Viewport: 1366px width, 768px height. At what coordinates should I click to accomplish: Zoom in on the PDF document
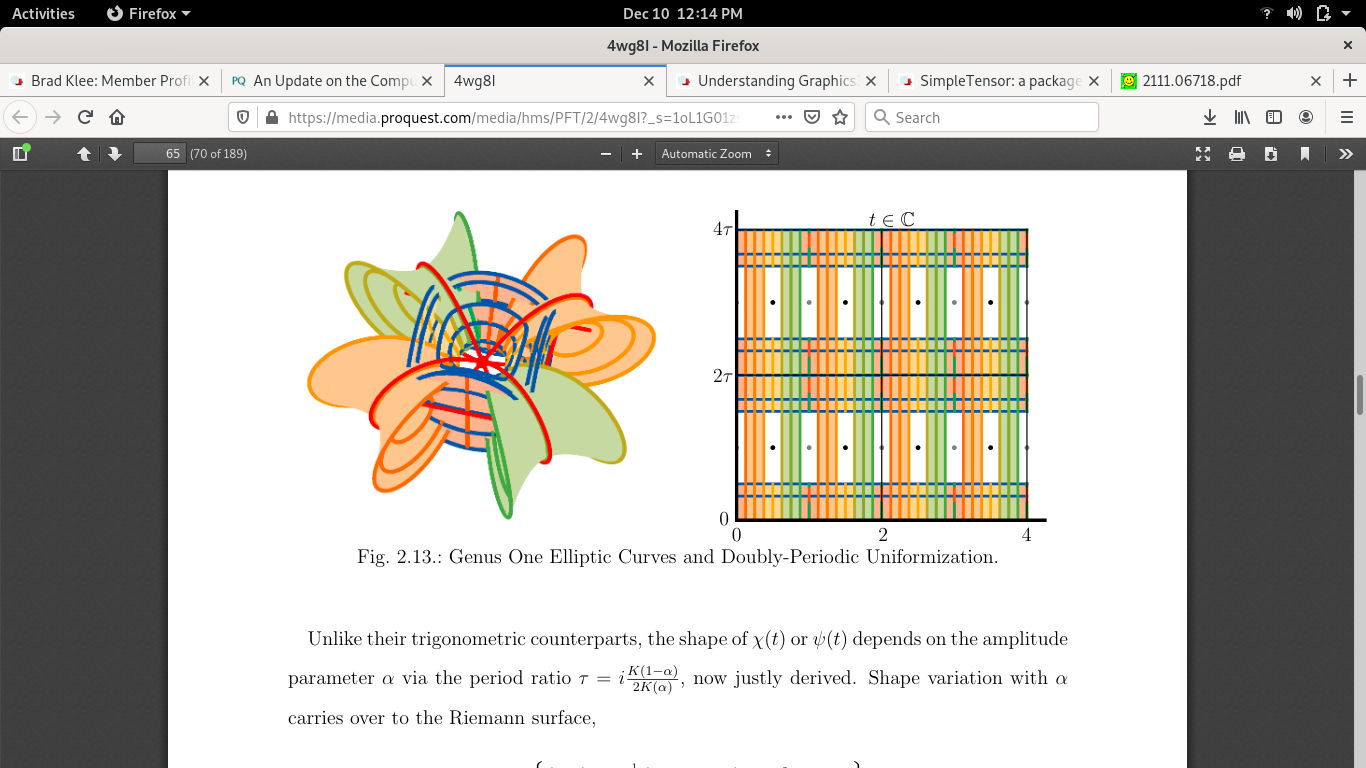[637, 153]
